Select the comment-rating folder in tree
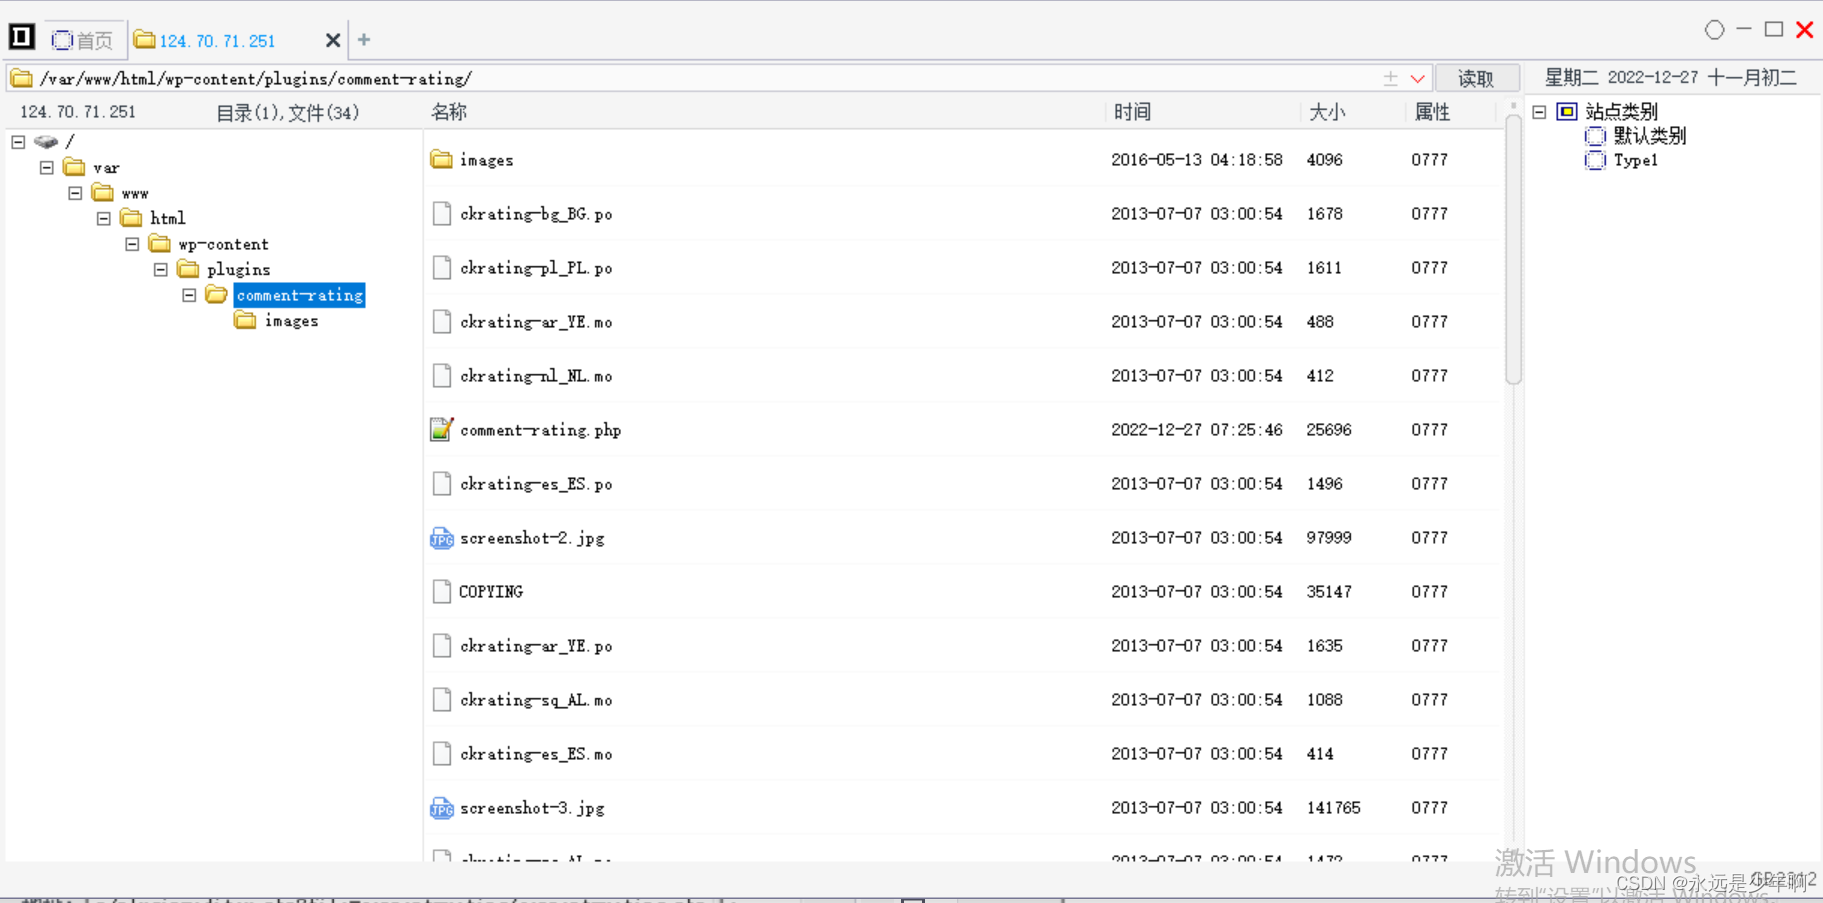Image resolution: width=1823 pixels, height=903 pixels. 299,295
